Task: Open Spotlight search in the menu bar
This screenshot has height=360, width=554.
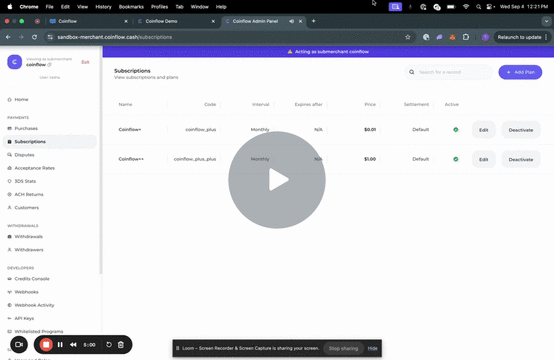Action: point(478,7)
